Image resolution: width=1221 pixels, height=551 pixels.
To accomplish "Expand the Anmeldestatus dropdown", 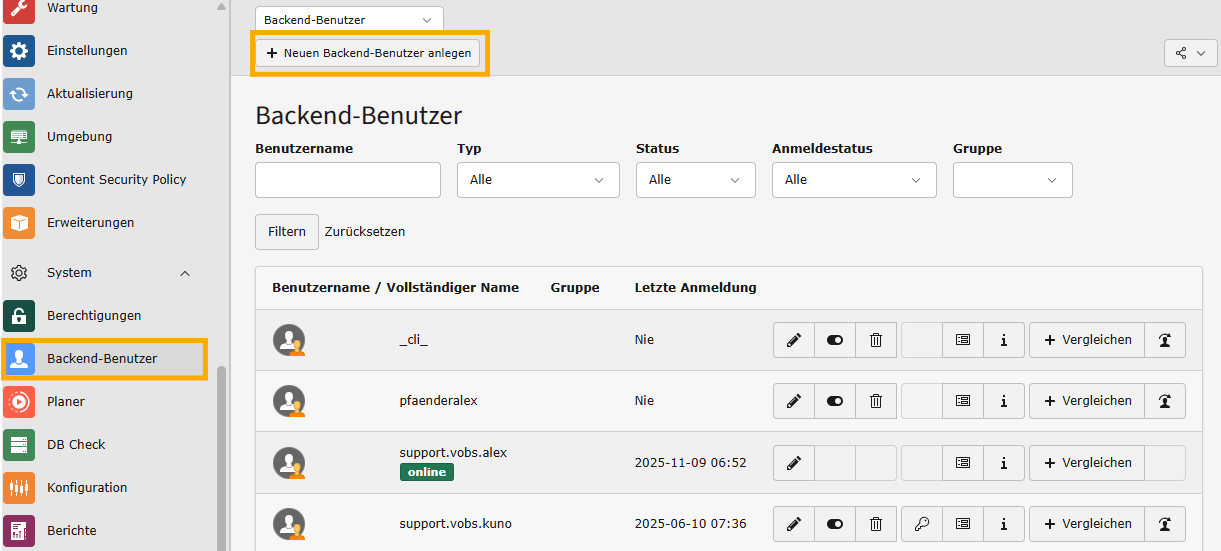I will pyautogui.click(x=853, y=180).
